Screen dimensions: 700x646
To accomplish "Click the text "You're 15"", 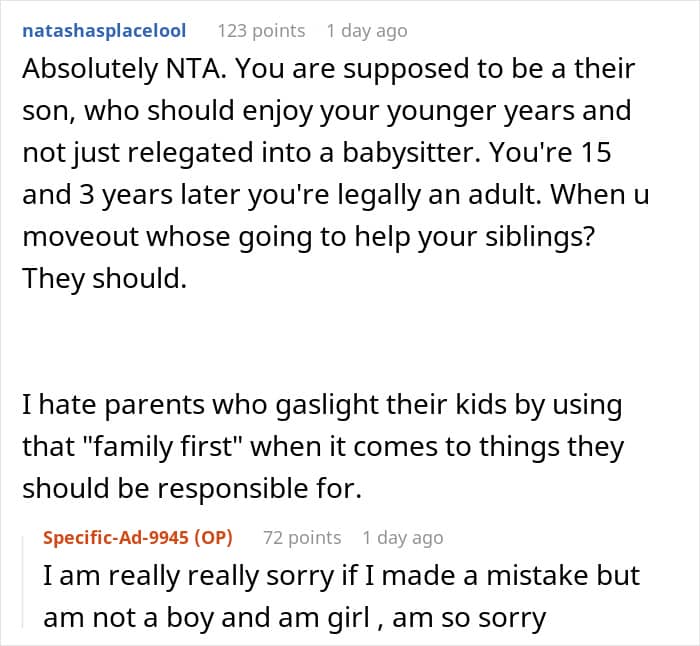I will 550,153.
